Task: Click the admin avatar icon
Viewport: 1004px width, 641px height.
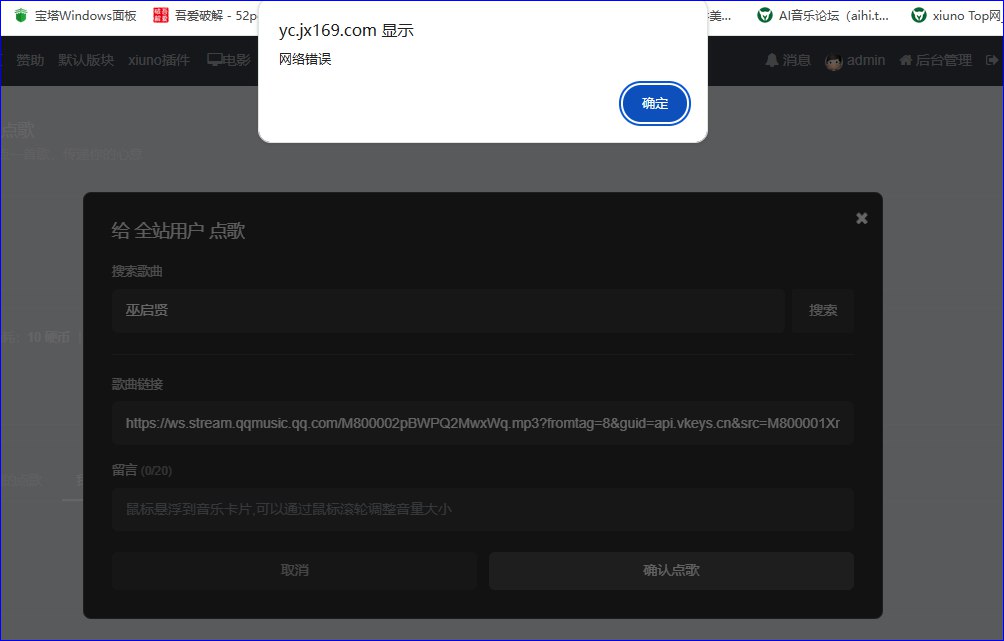Action: click(833, 60)
